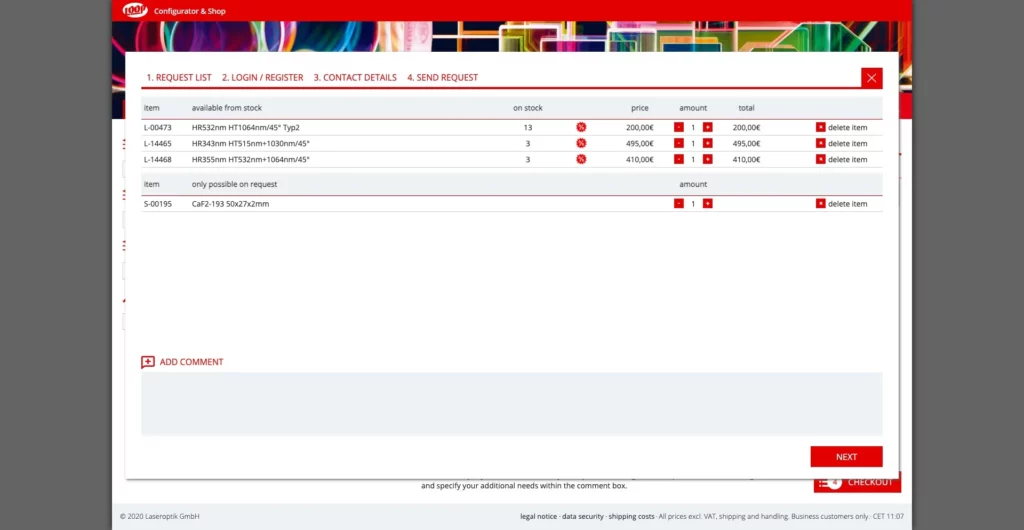Click the Add Comment icon
Image resolution: width=1024 pixels, height=530 pixels.
tap(148, 362)
